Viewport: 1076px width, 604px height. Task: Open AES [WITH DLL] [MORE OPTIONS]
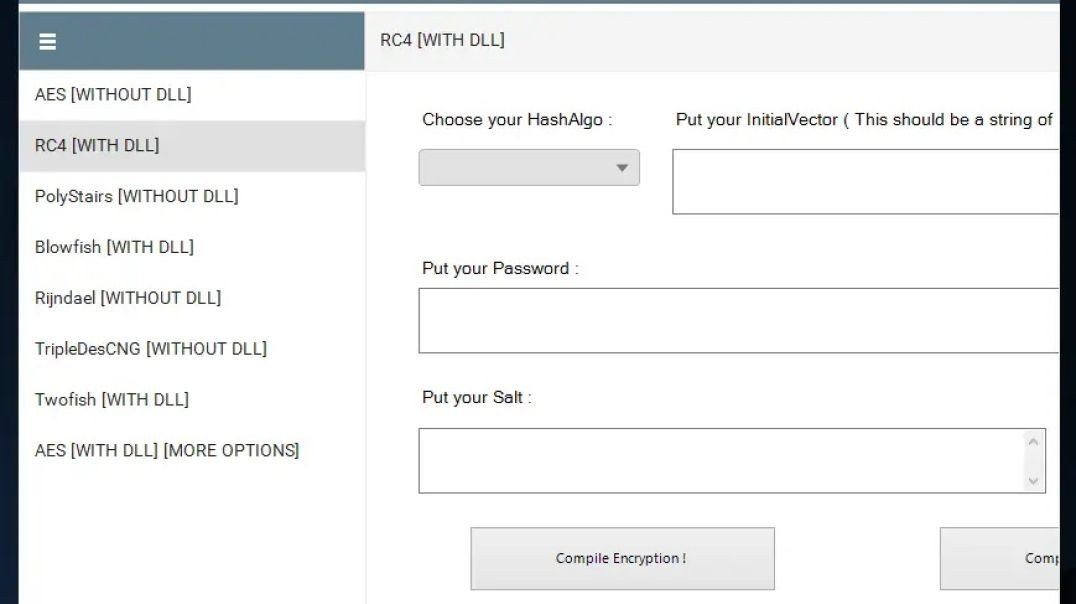pyautogui.click(x=167, y=451)
